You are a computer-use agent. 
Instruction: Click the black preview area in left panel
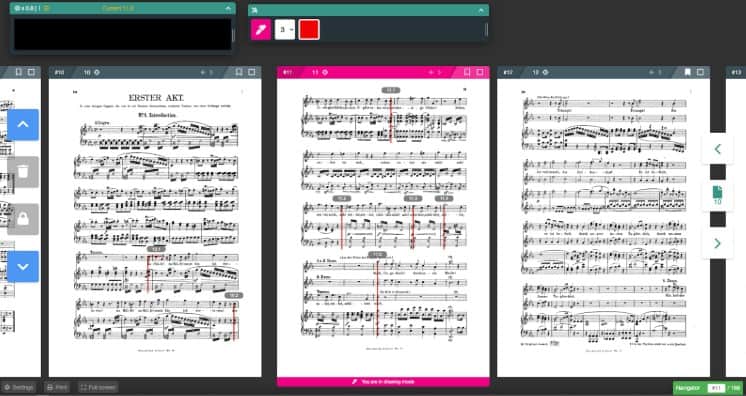(122, 34)
